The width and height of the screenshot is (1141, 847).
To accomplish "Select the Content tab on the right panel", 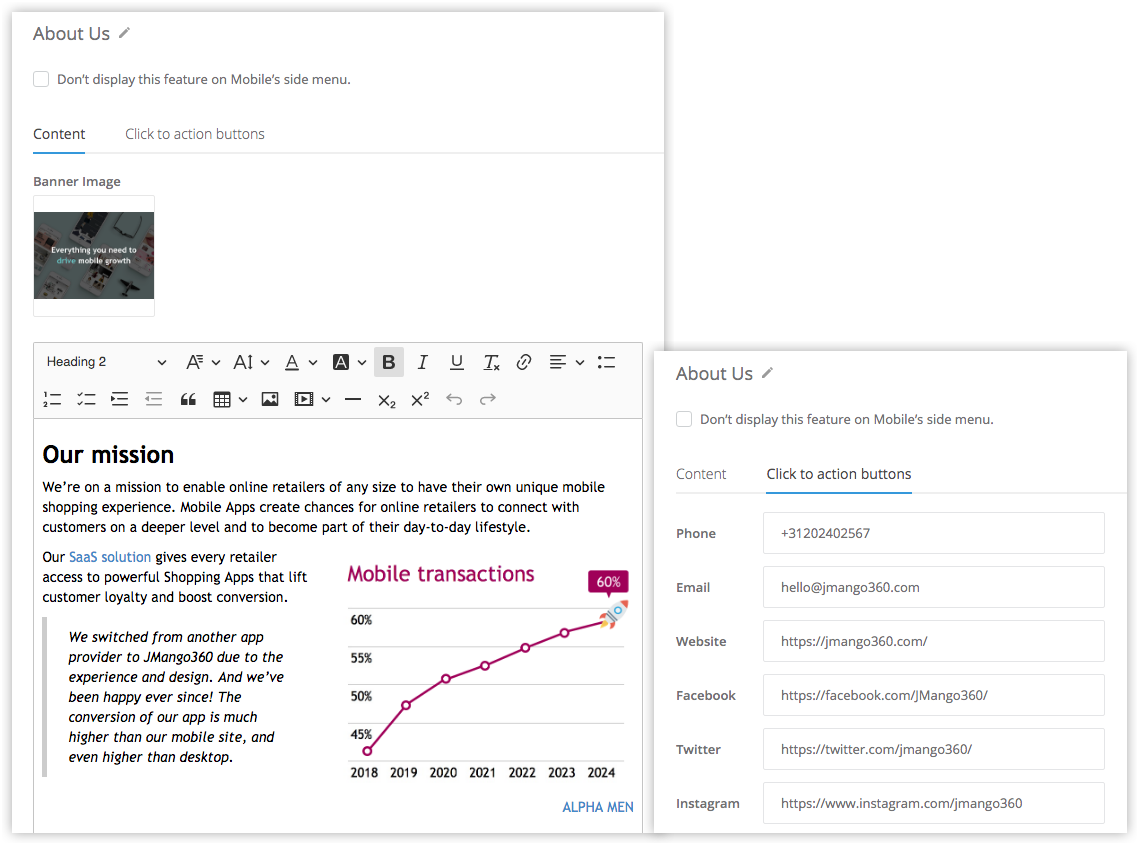I will 701,474.
